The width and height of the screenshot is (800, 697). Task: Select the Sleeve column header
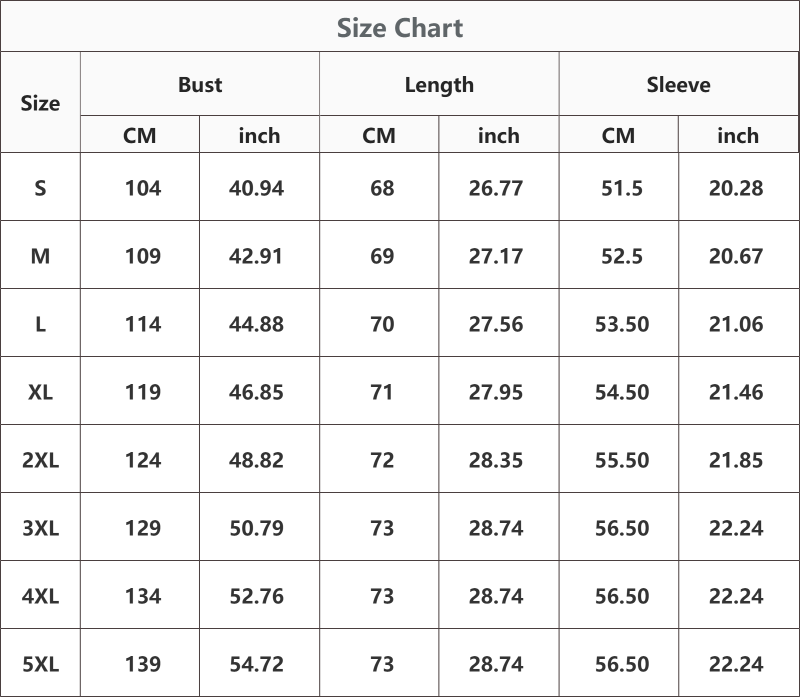[x=679, y=85]
